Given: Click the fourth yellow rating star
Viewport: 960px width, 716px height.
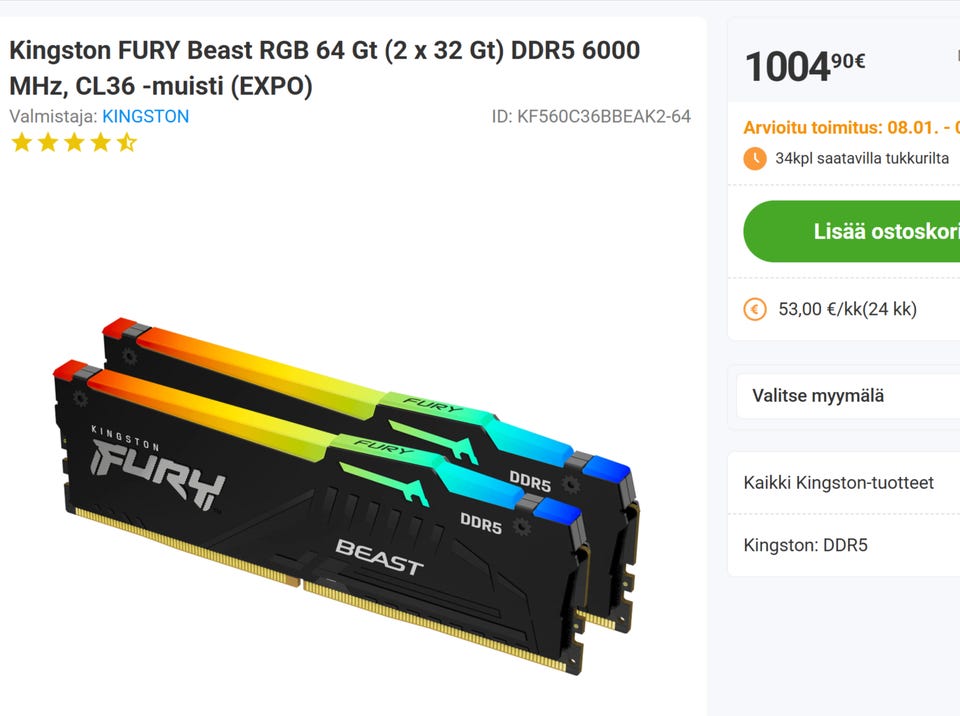Looking at the screenshot, I should 101,143.
